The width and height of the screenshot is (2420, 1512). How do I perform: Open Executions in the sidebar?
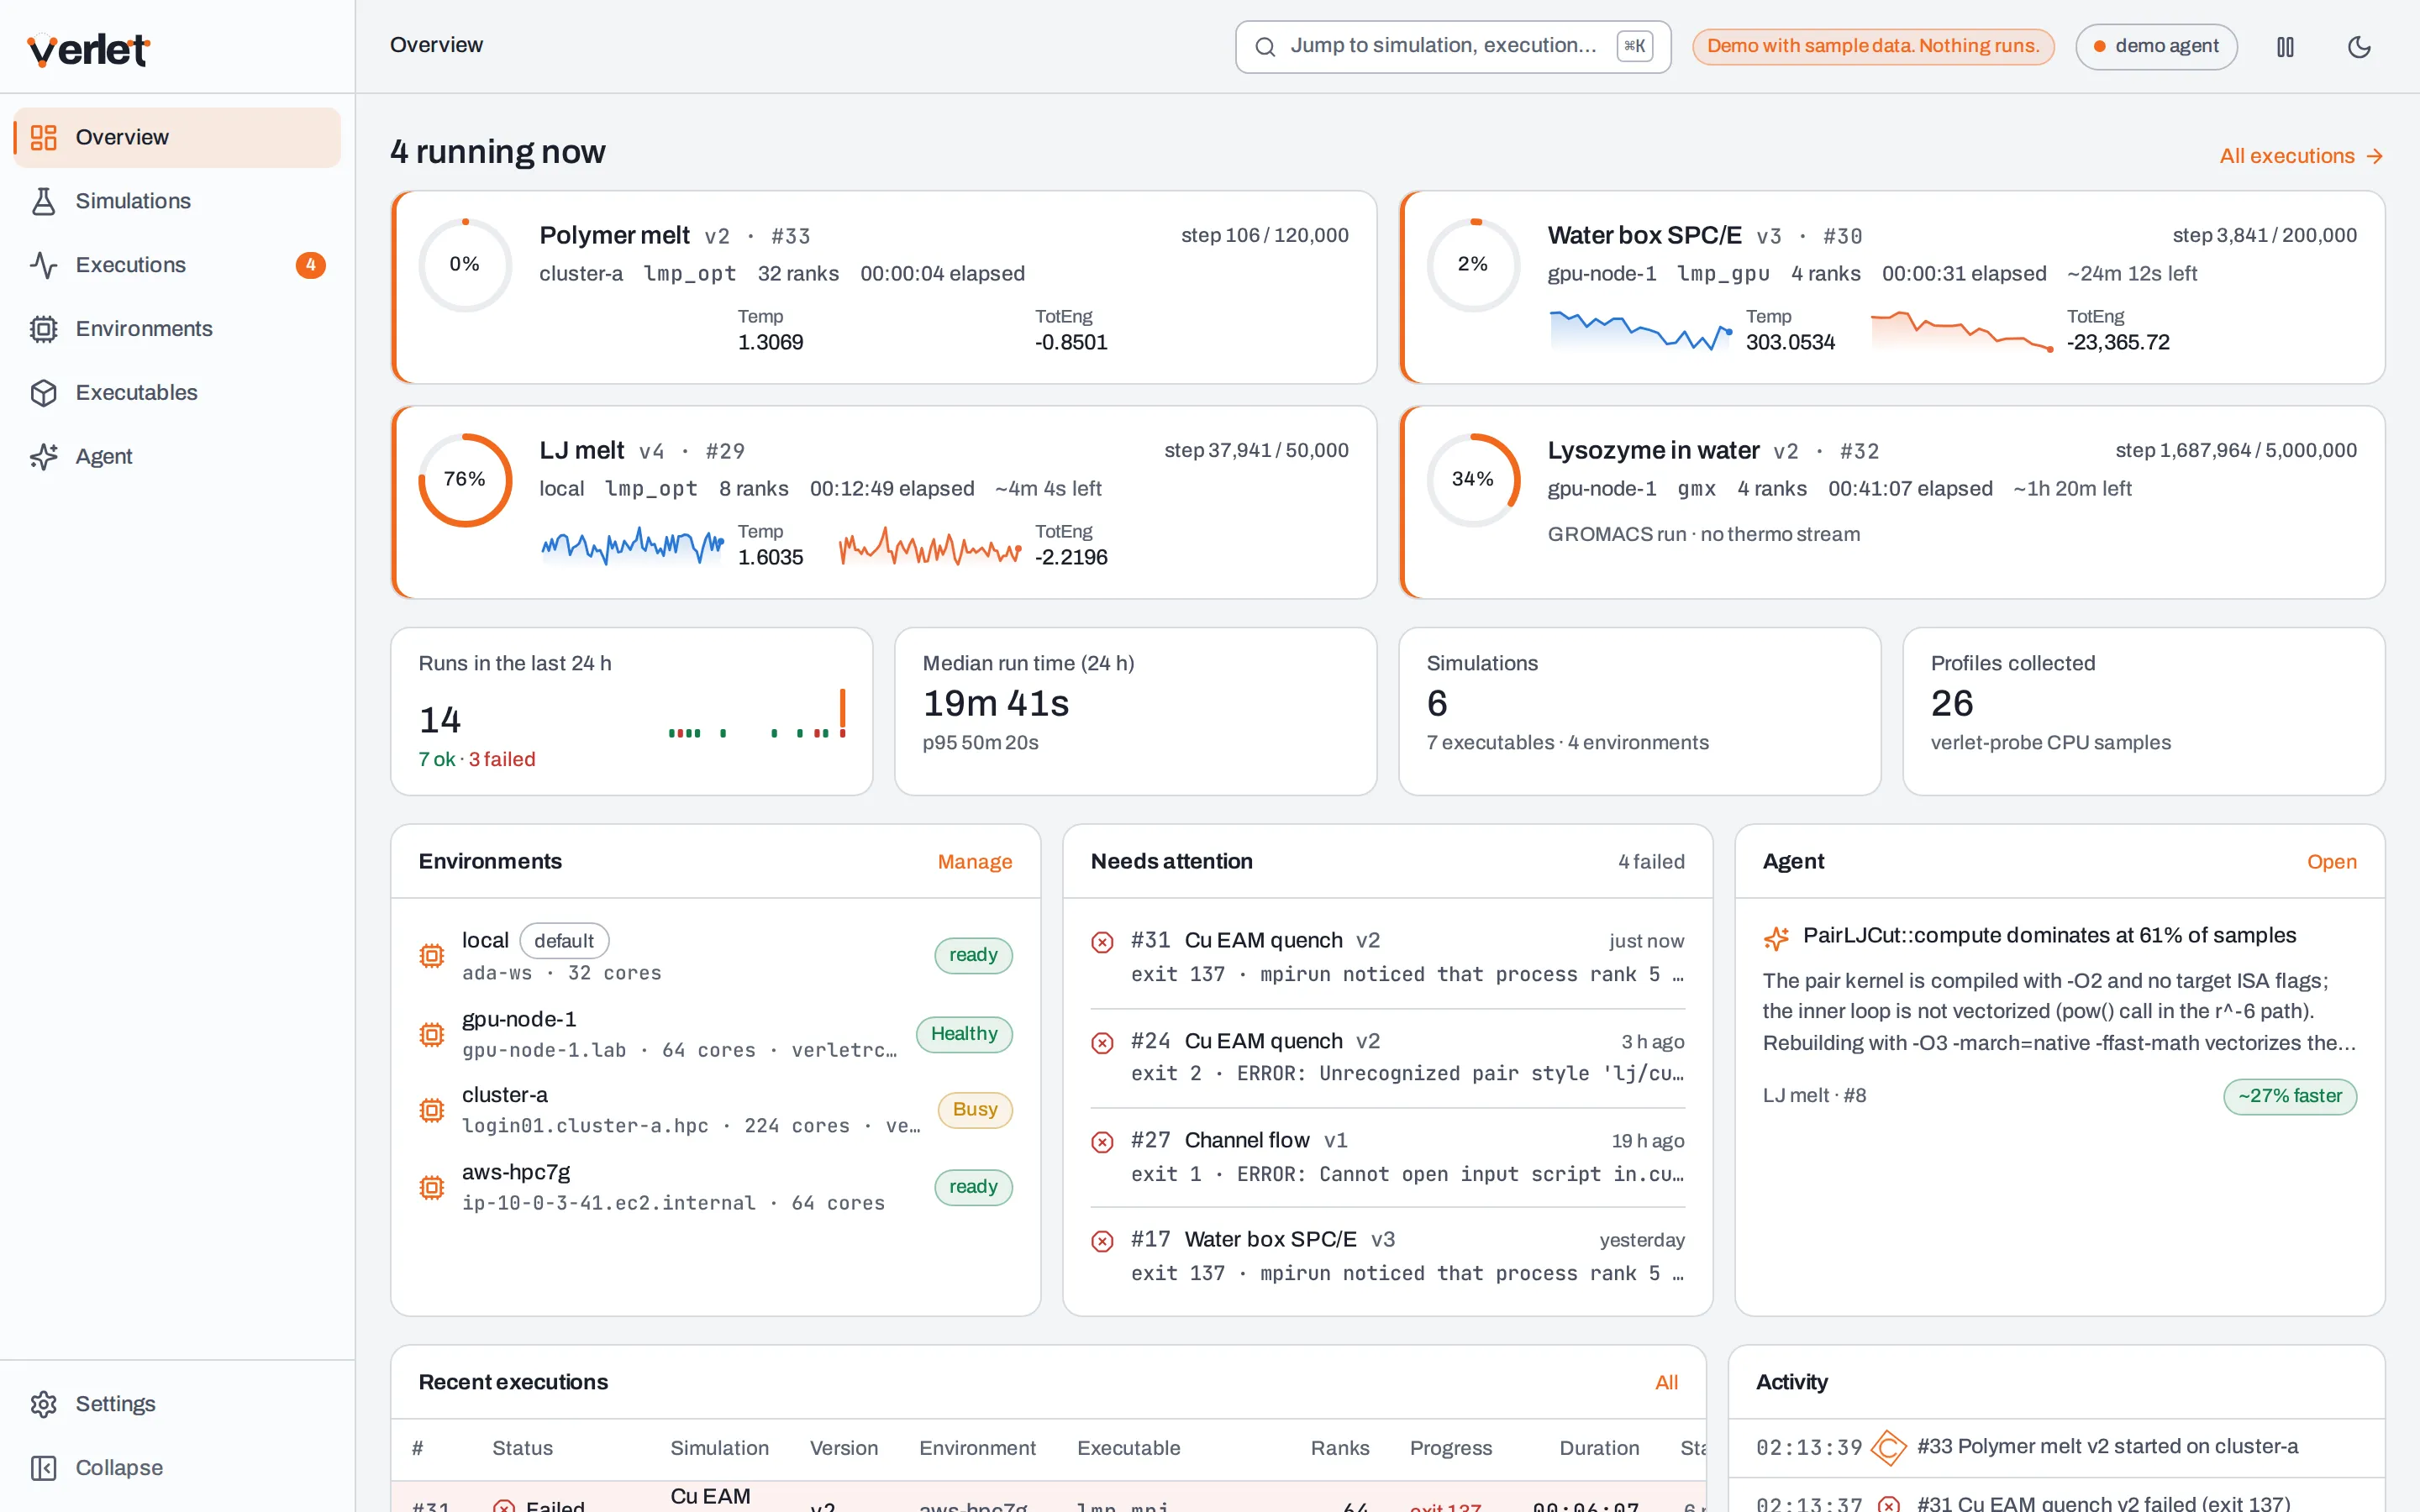[177, 265]
